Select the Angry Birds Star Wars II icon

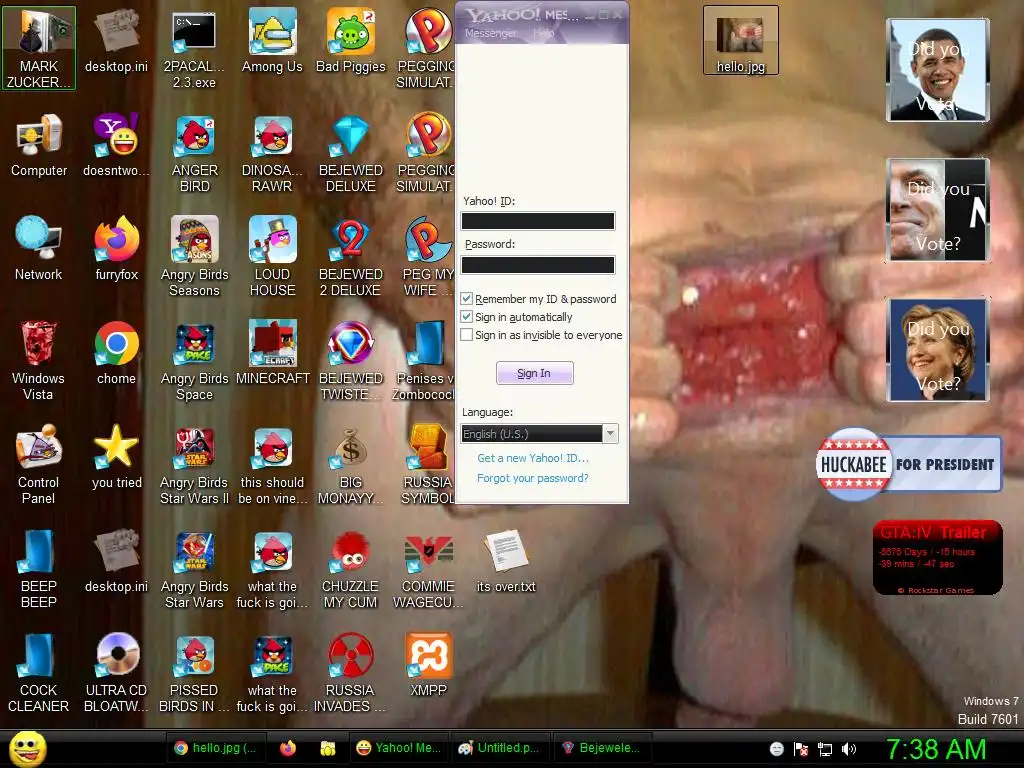click(x=194, y=465)
